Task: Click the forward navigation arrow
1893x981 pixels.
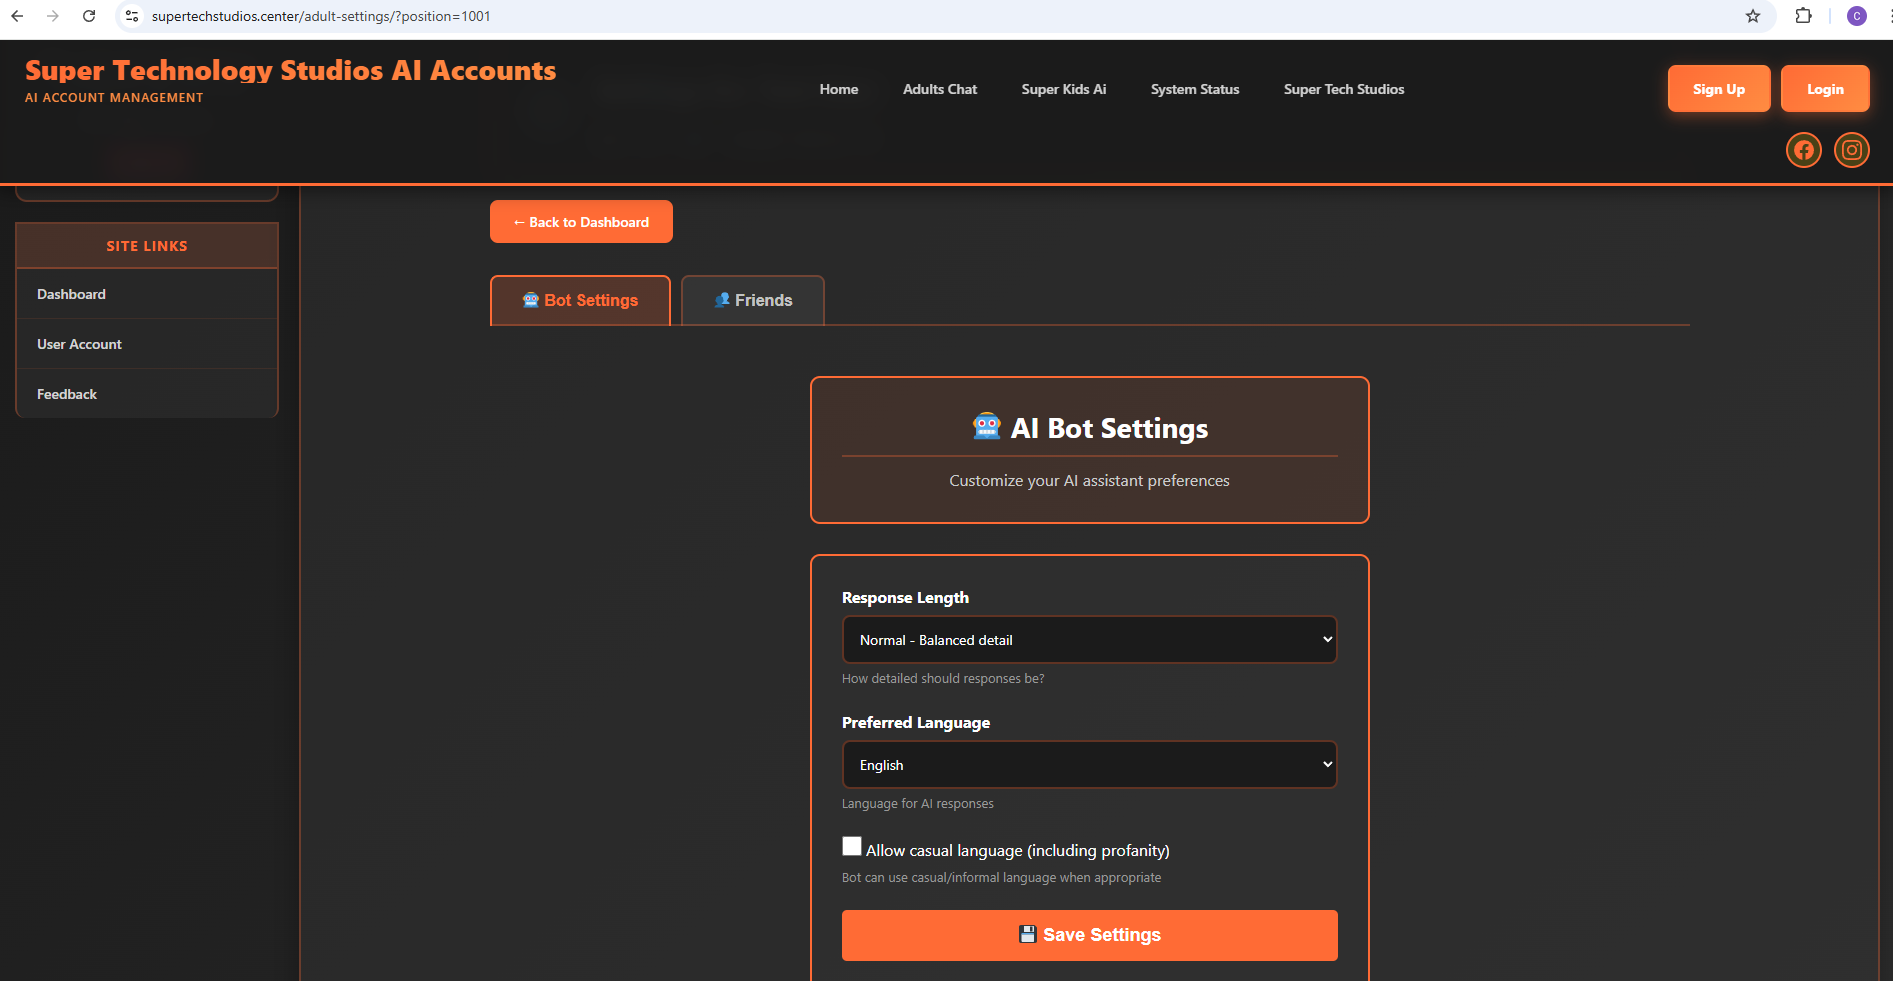Action: click(x=53, y=16)
